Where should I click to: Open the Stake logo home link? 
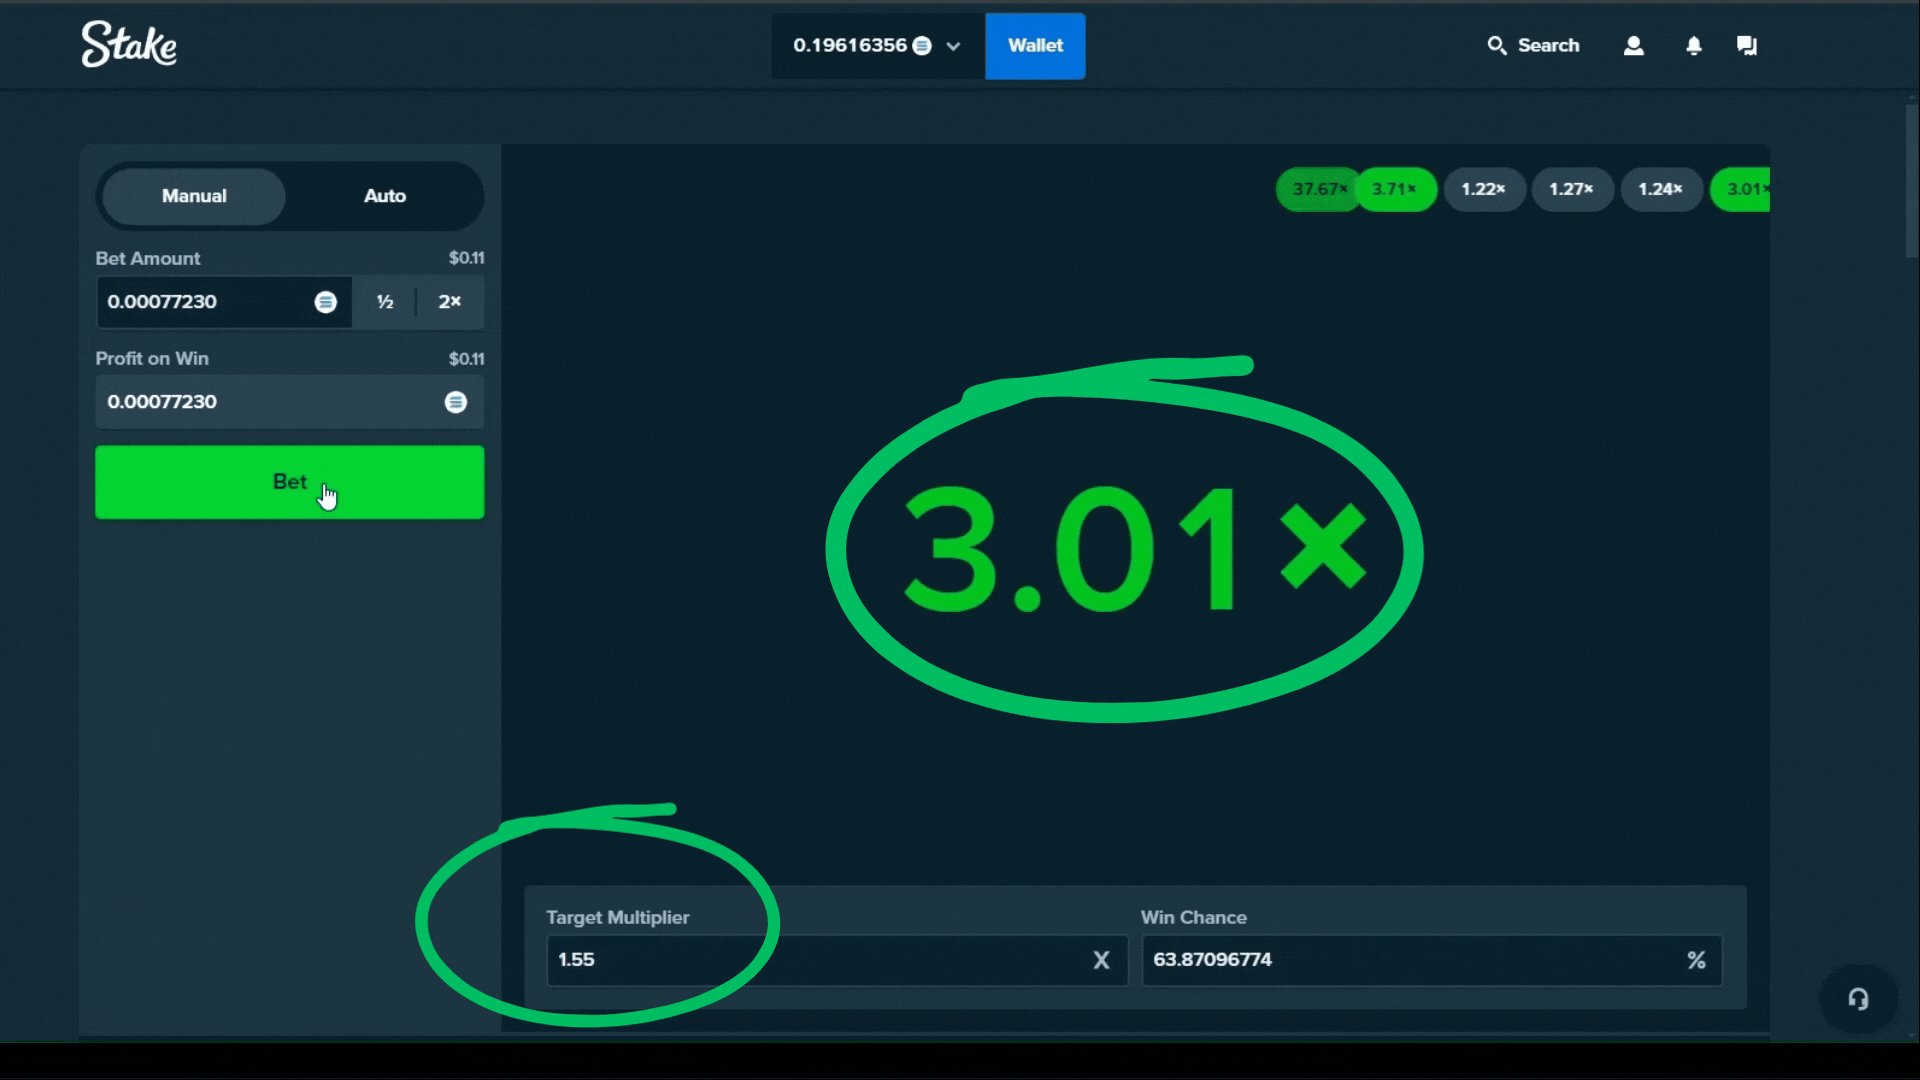pos(129,45)
